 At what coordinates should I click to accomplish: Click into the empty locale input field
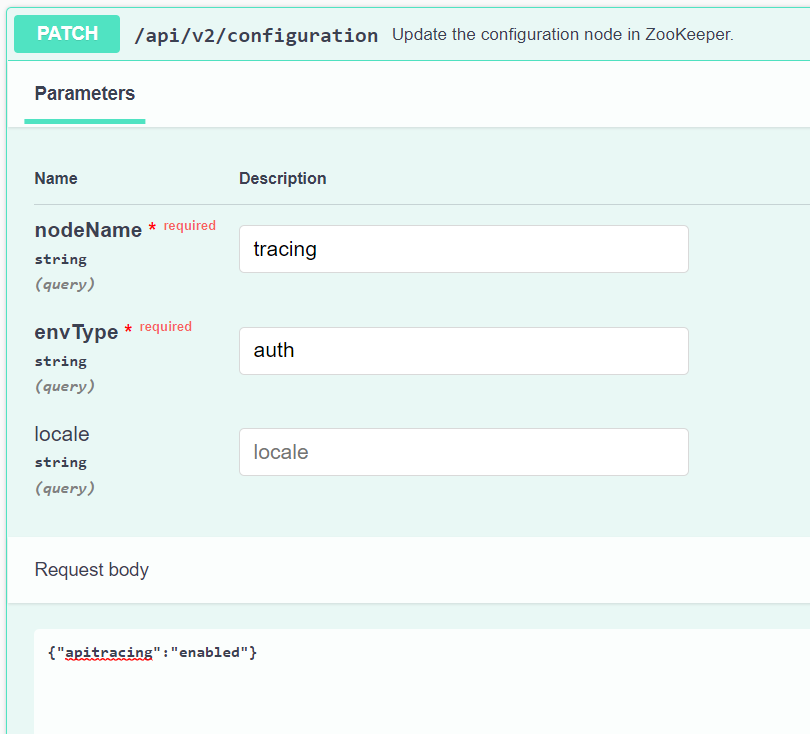click(463, 452)
